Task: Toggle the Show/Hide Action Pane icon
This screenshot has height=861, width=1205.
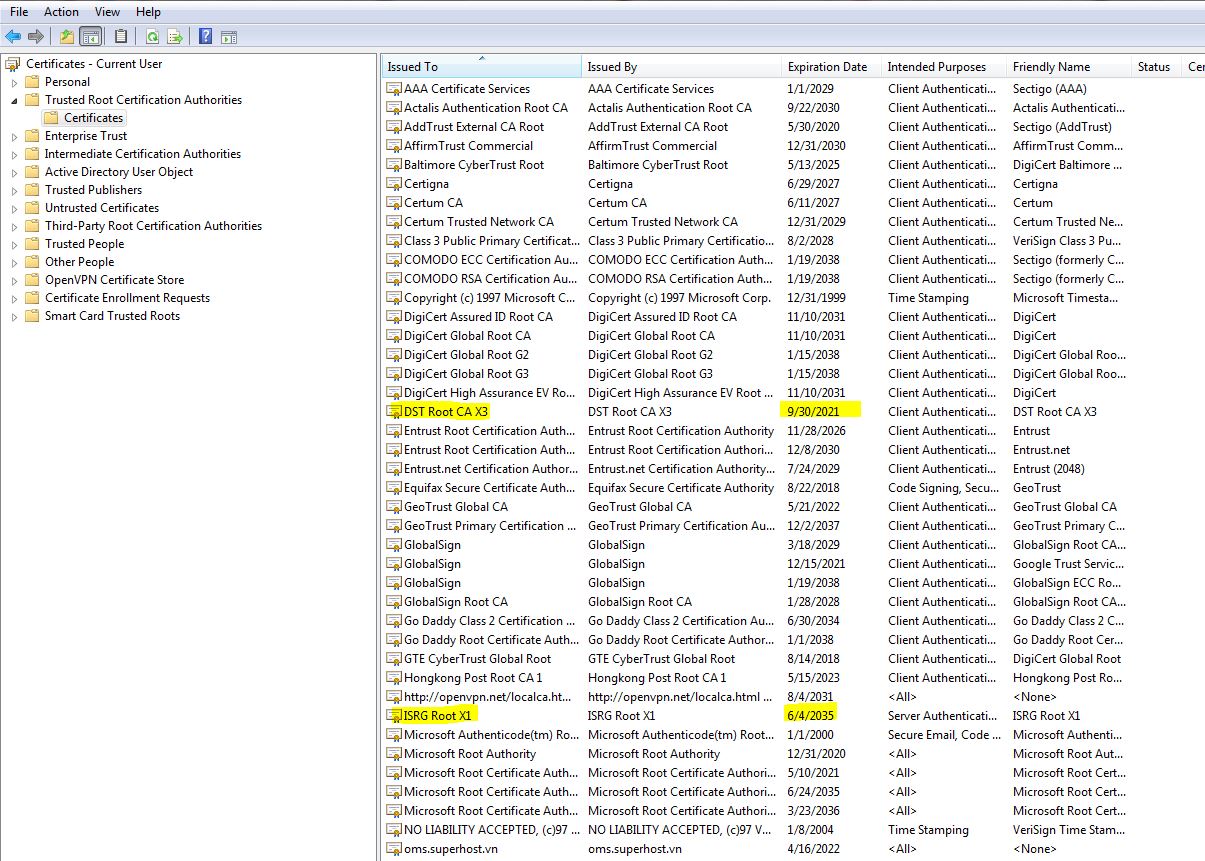Action: (229, 37)
